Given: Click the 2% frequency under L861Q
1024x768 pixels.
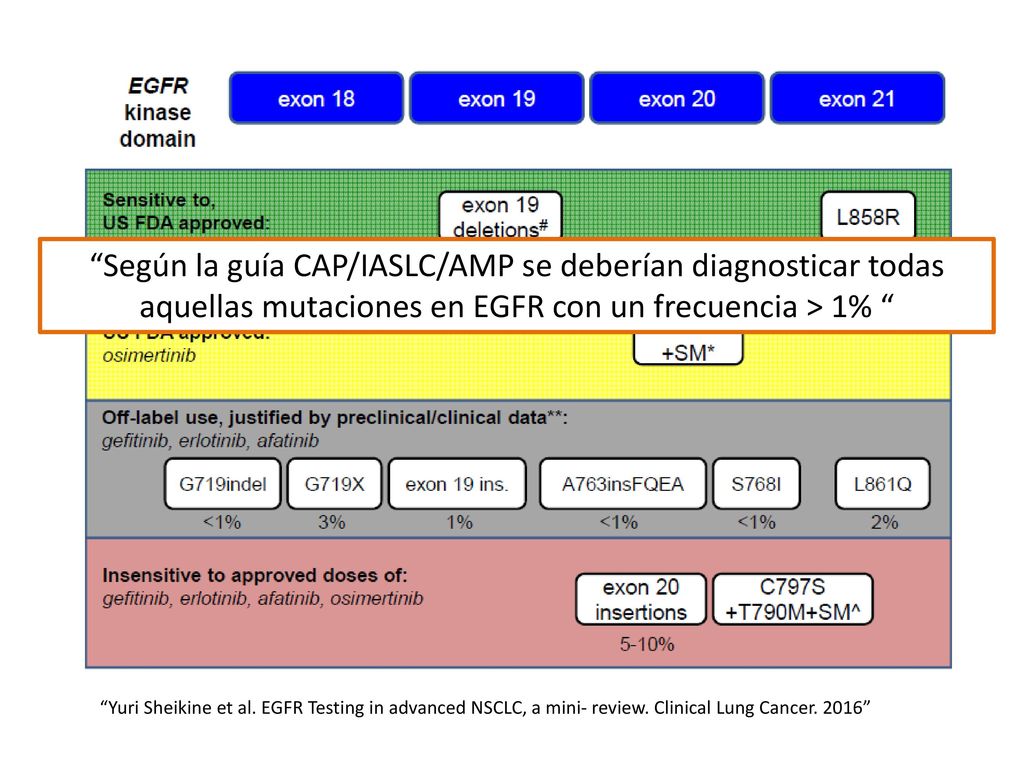Looking at the screenshot, I should 885,522.
